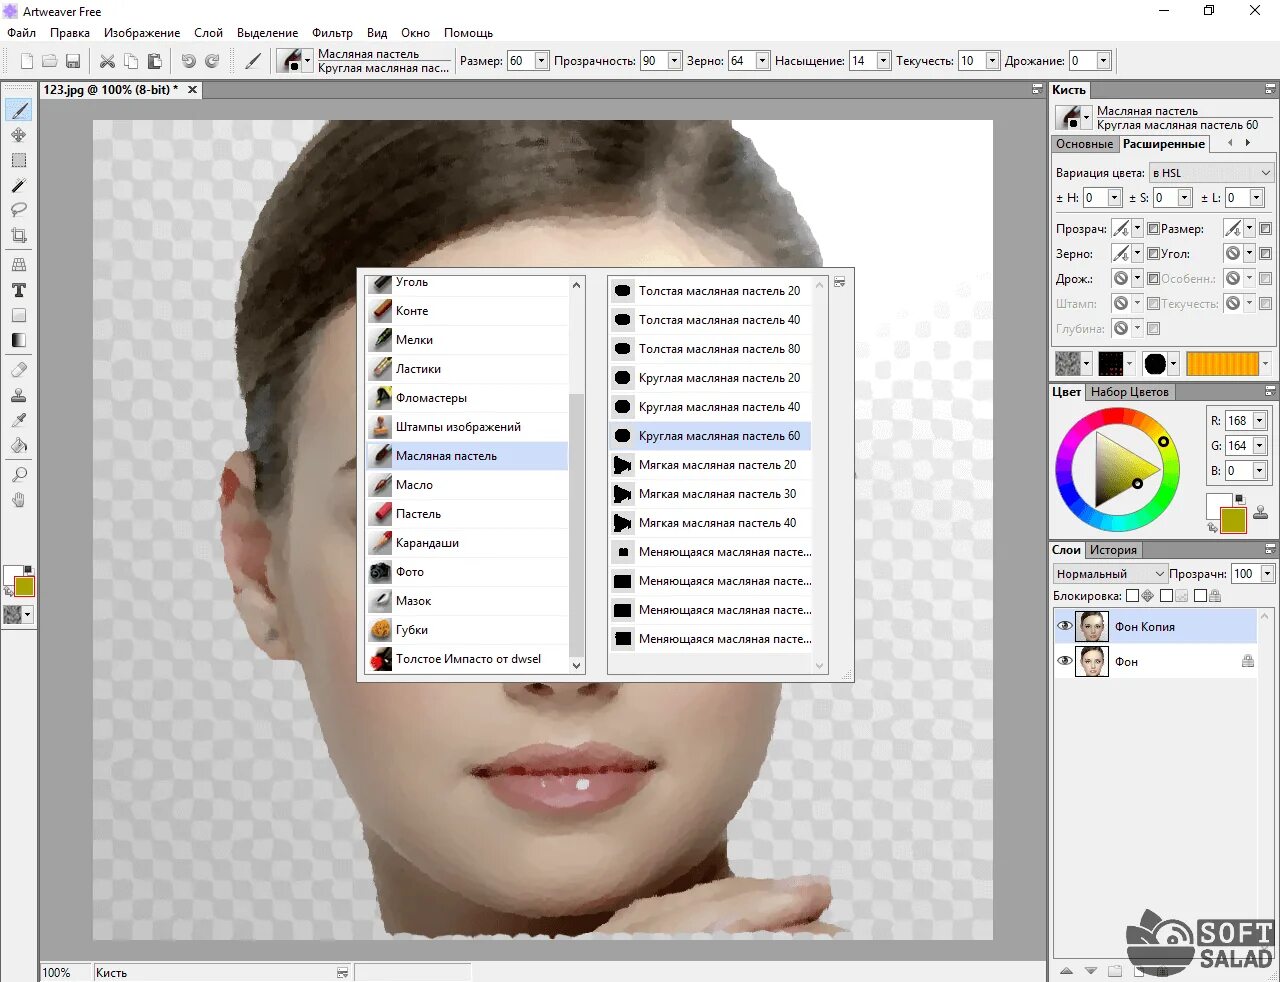
Task: Pick Толстая масляная пастель 80 variant
Action: point(709,349)
